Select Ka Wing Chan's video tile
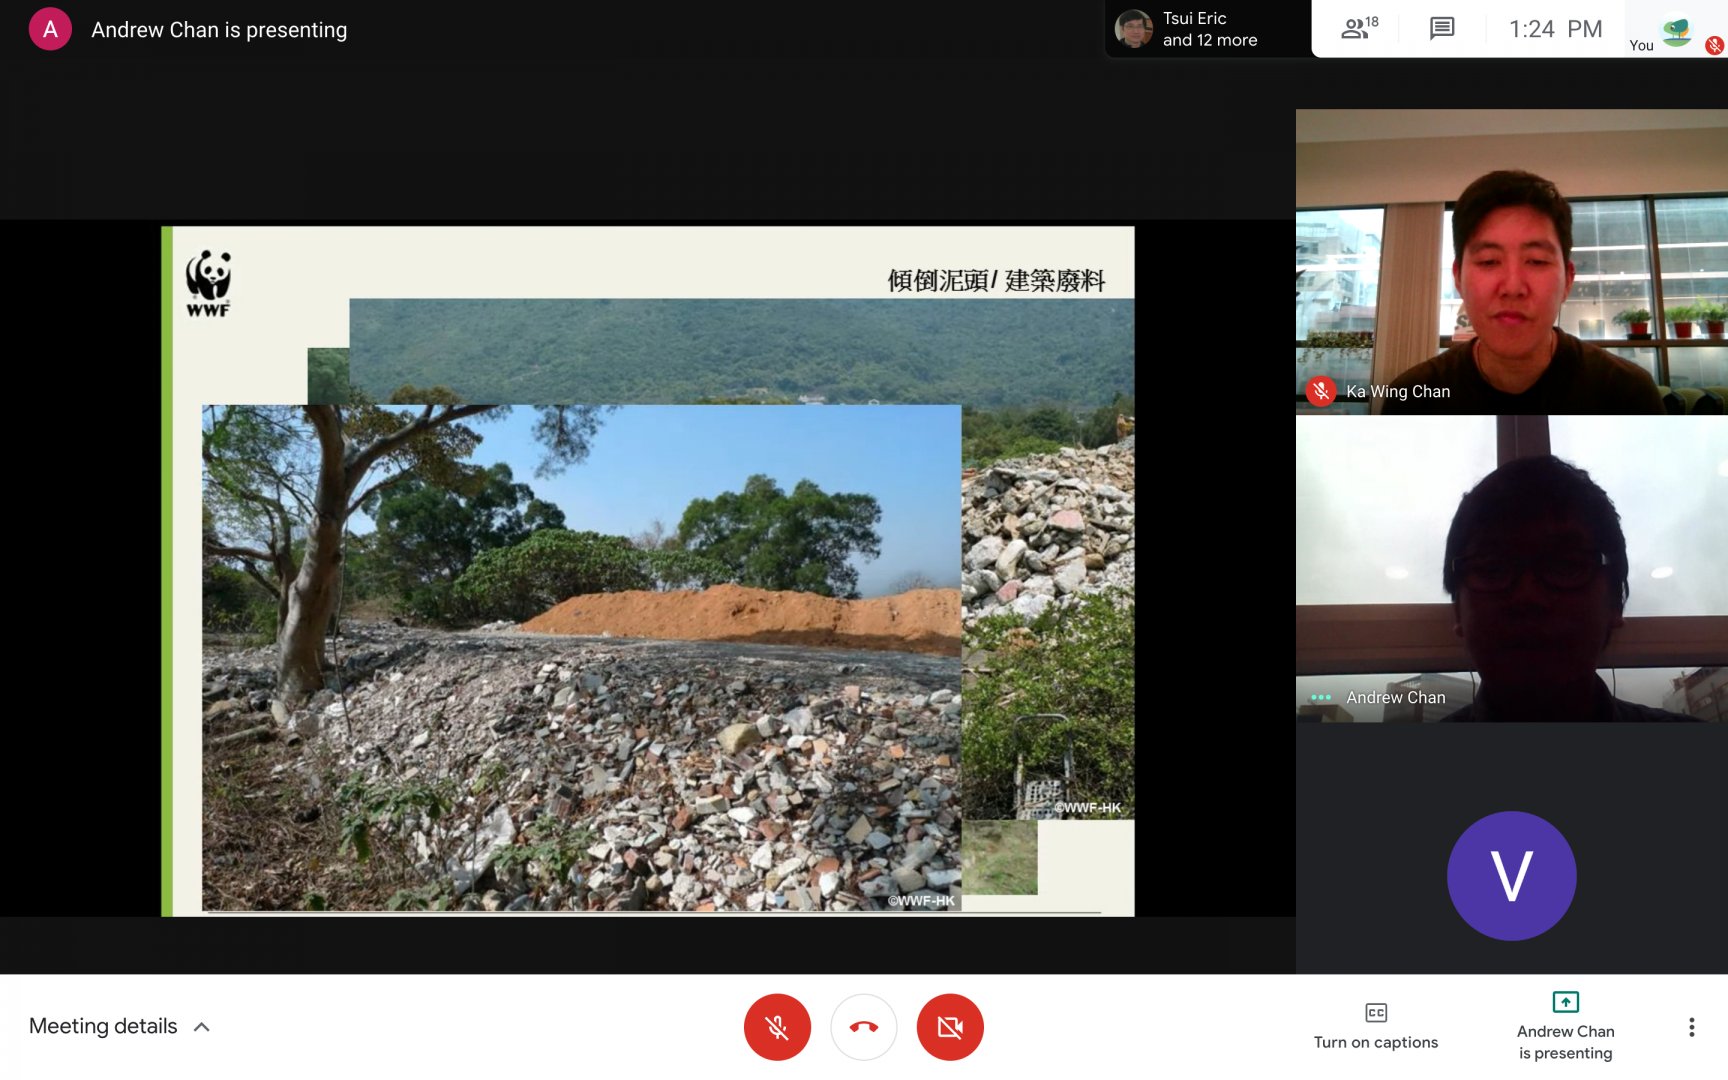Viewport: 1728px width, 1080px height. [x=1511, y=262]
